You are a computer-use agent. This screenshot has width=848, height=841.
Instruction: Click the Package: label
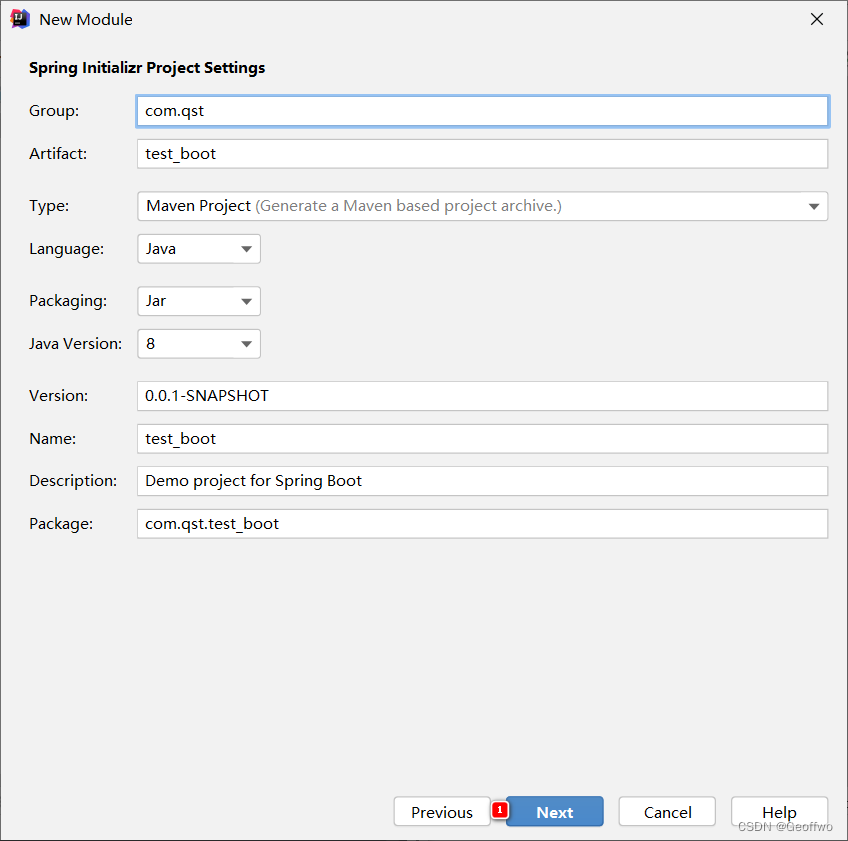tap(61, 524)
